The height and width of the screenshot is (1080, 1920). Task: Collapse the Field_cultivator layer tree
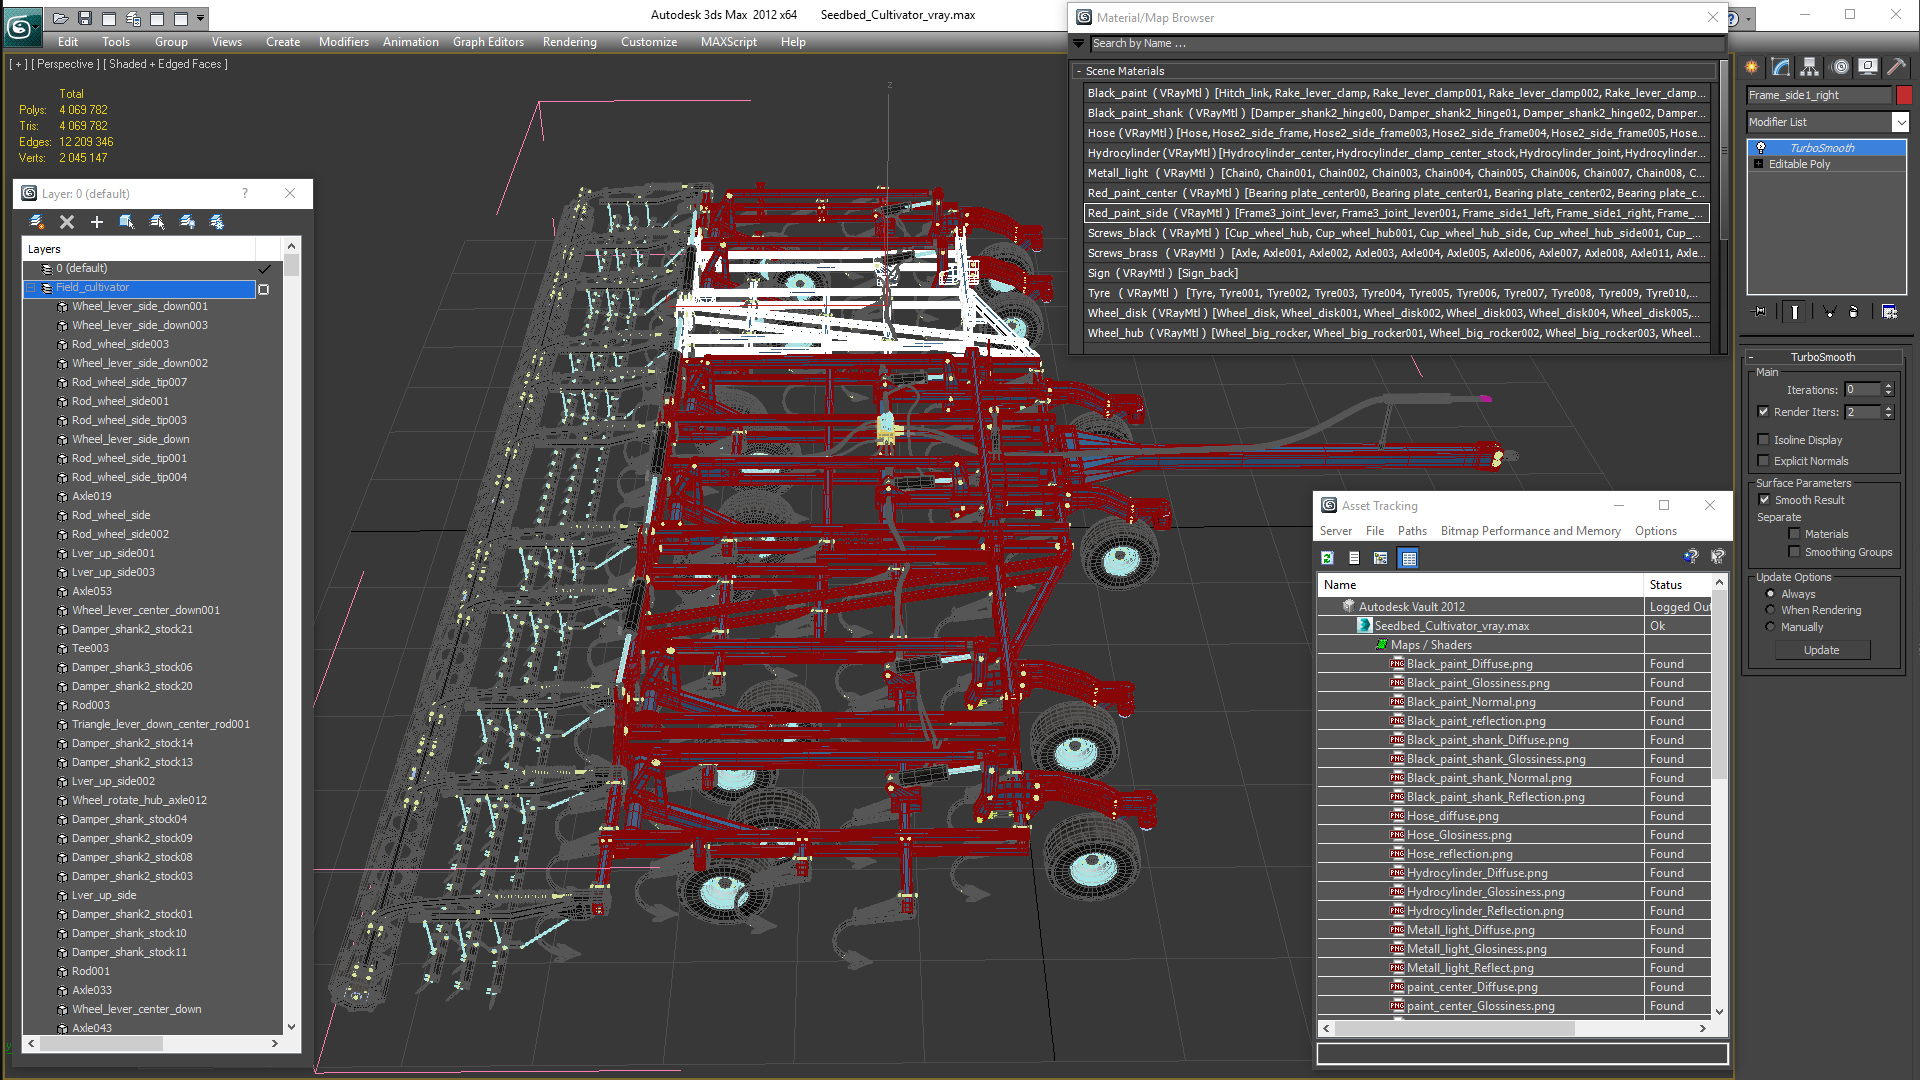[x=31, y=288]
